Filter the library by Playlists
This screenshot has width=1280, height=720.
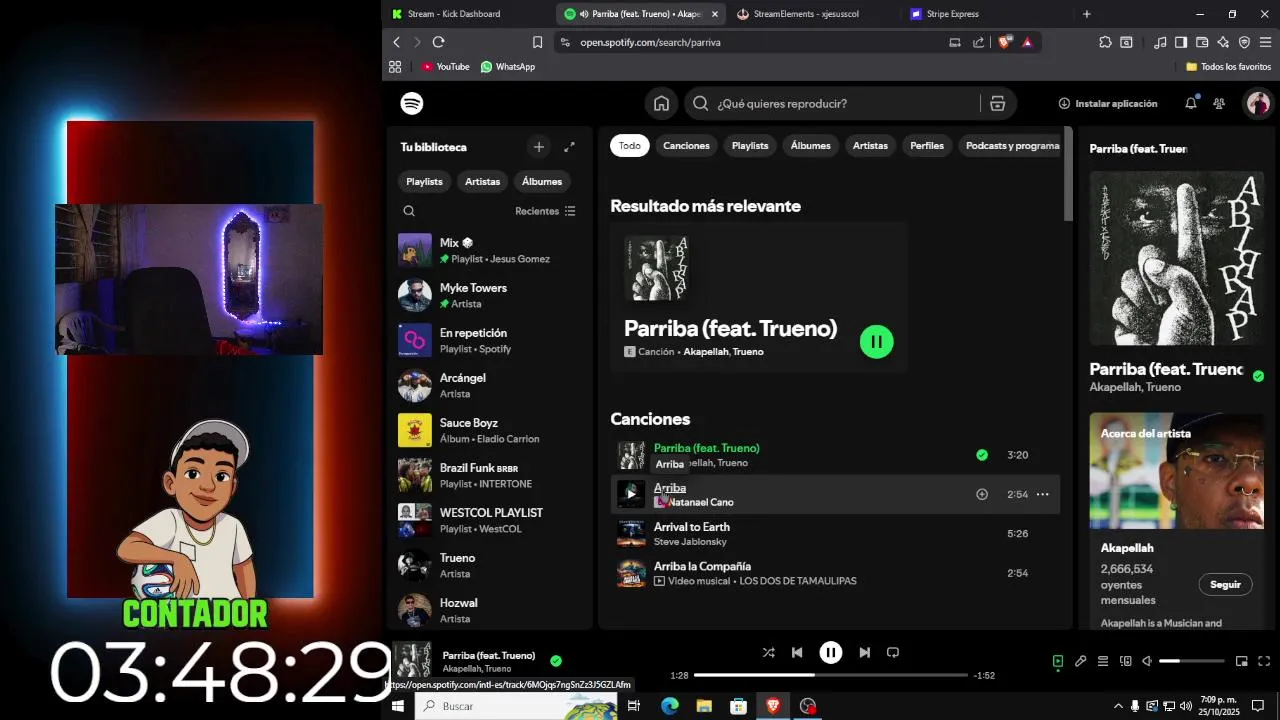(424, 182)
